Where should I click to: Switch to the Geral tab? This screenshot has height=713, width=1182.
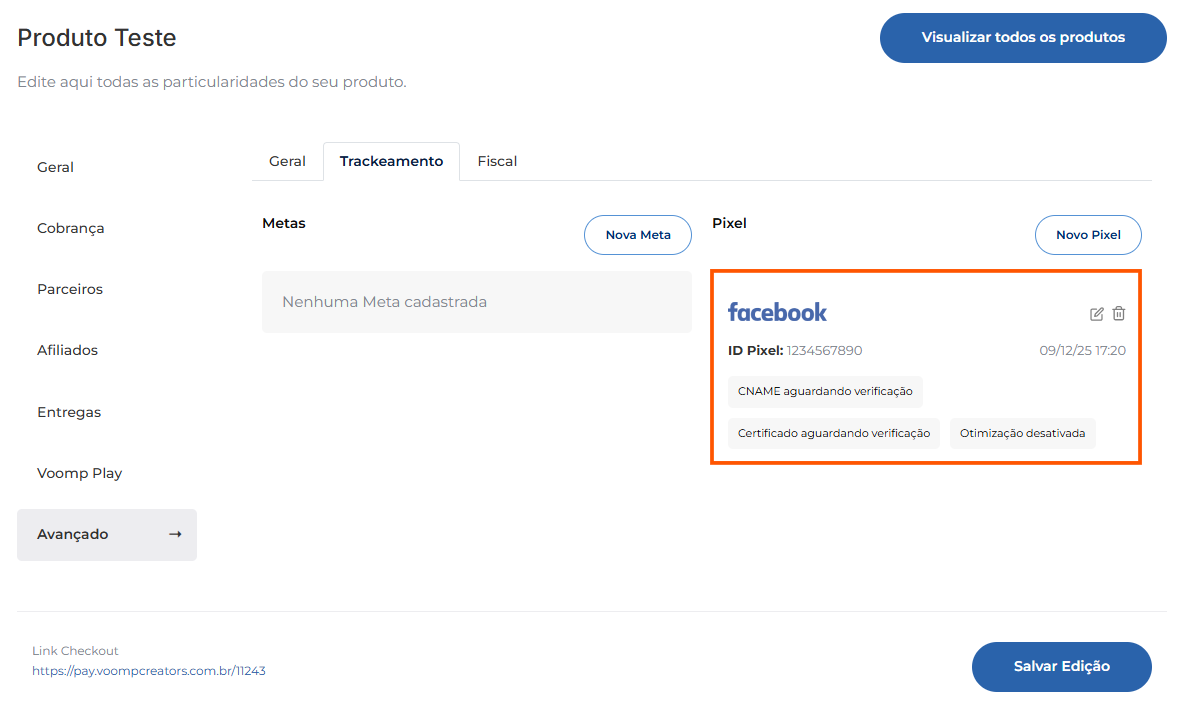[x=287, y=161]
